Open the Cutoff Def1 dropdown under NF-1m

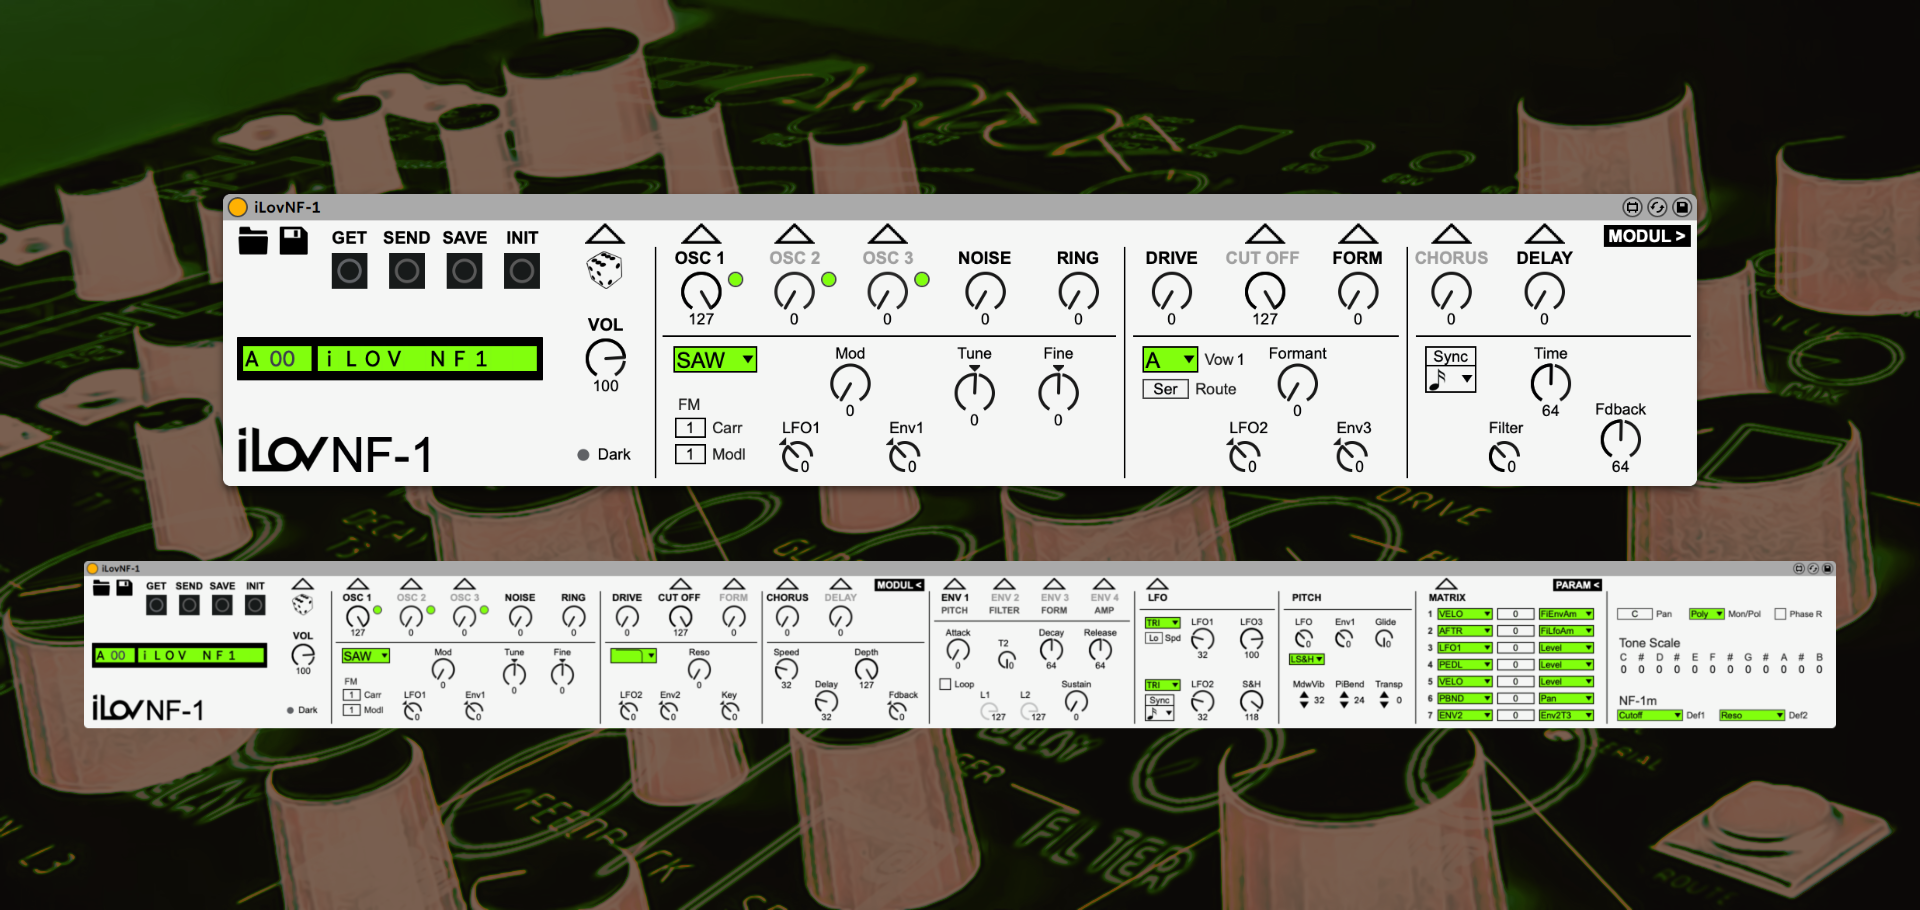click(x=1649, y=715)
